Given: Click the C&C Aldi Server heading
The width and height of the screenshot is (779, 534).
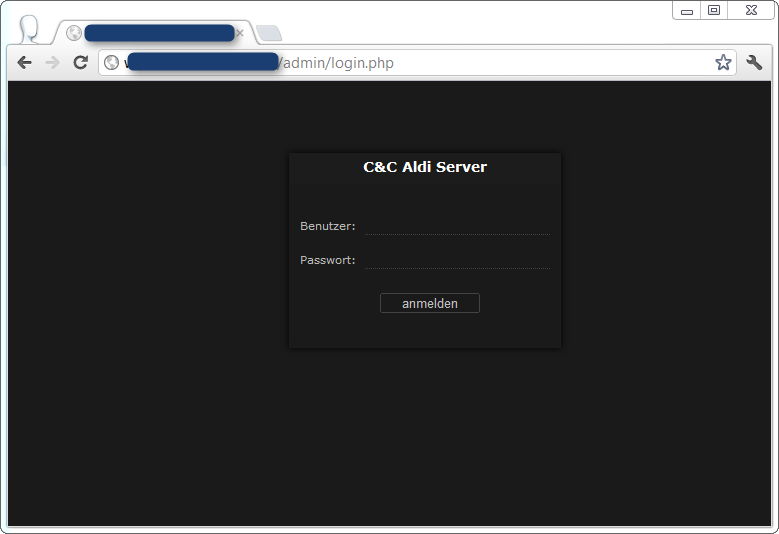Looking at the screenshot, I should (425, 167).
